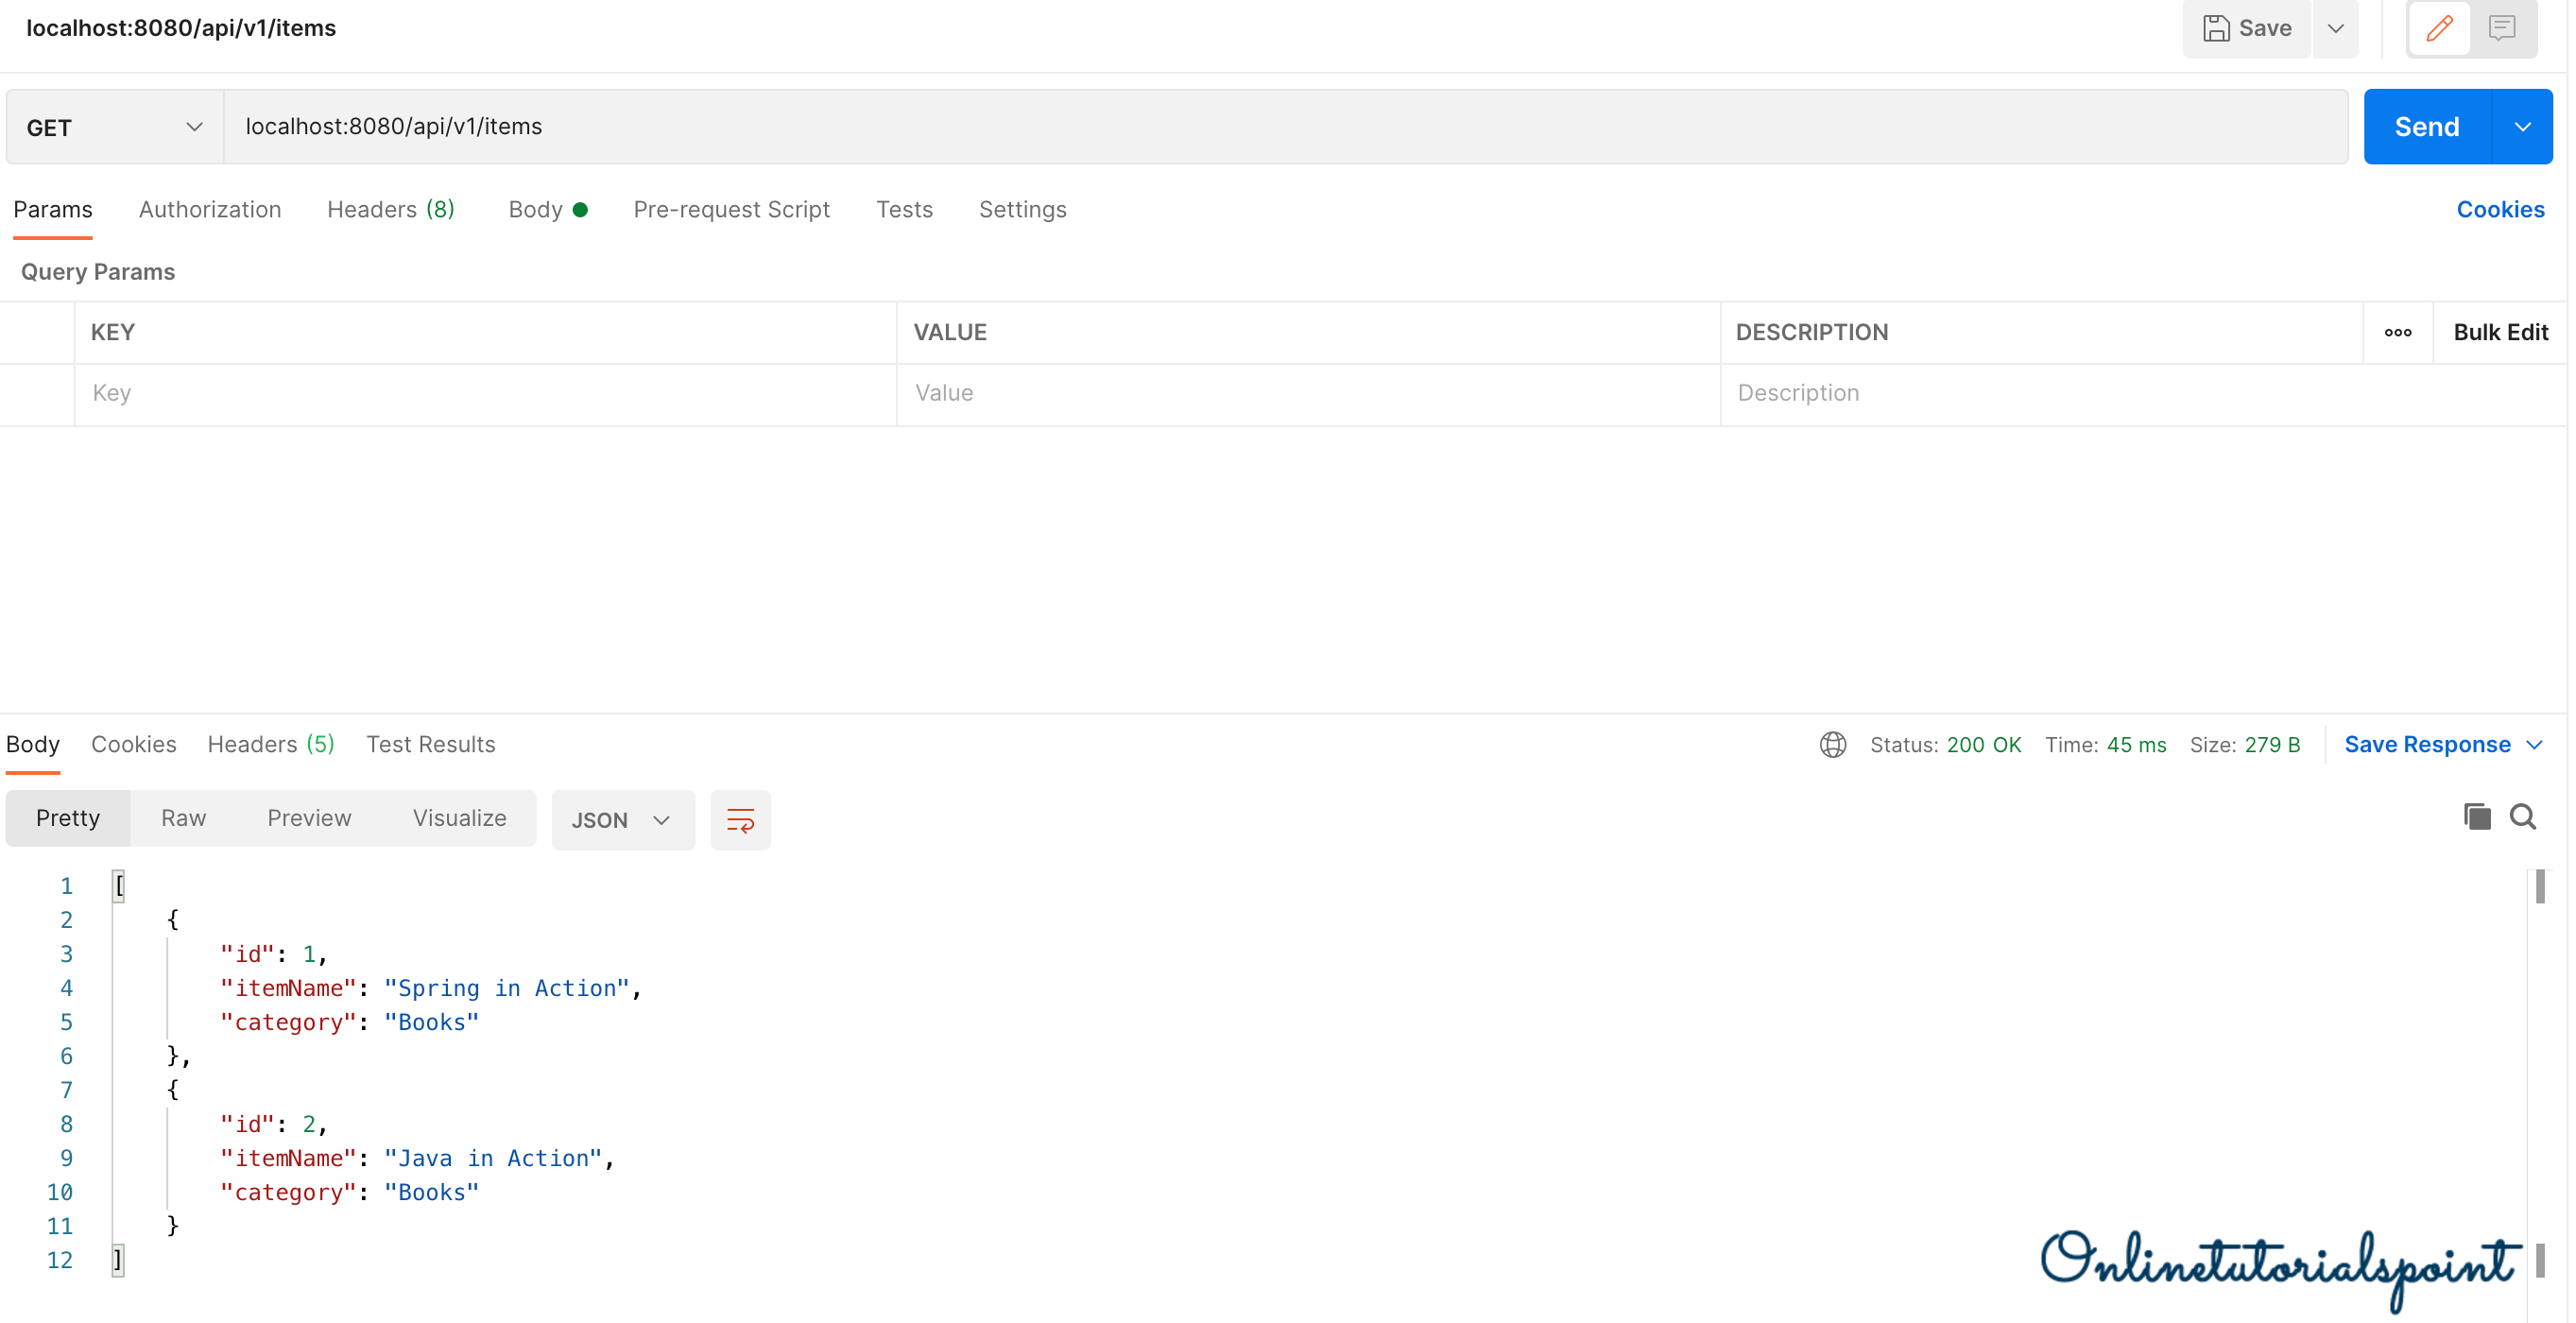Click the globe network icon in response bar

1833,744
